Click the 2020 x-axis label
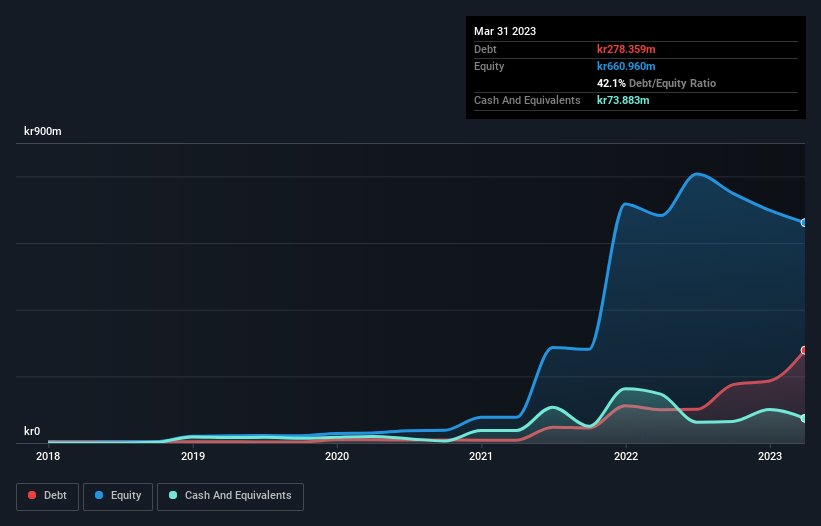The width and height of the screenshot is (821, 526). tap(337, 456)
